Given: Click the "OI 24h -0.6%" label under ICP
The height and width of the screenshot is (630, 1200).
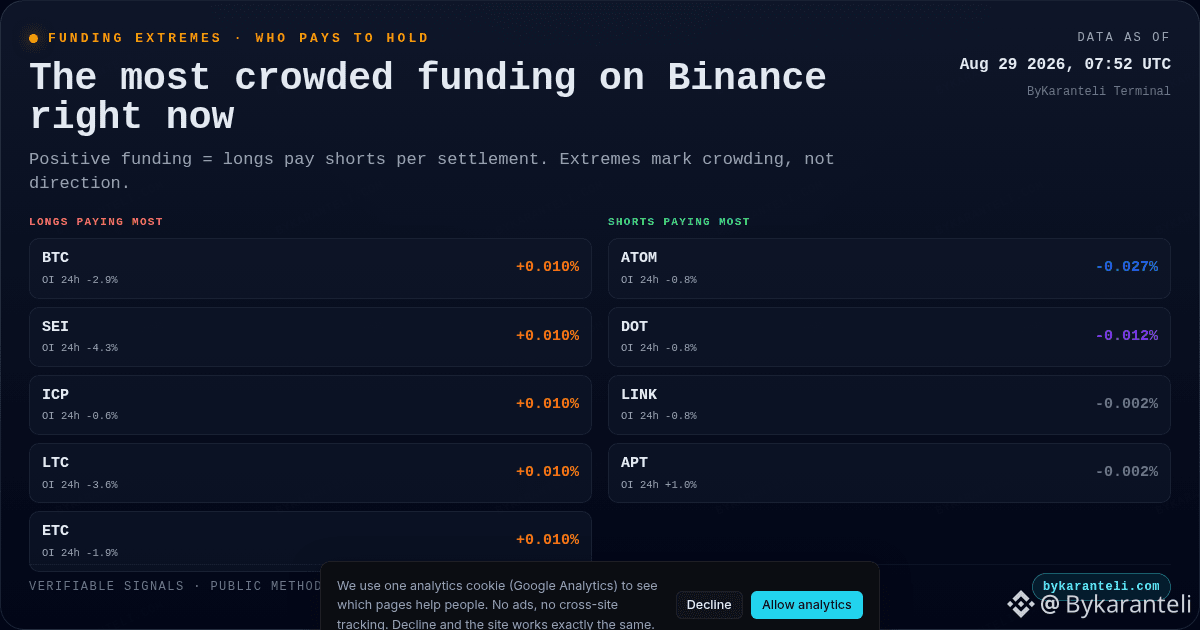Looking at the screenshot, I should [x=80, y=416].
